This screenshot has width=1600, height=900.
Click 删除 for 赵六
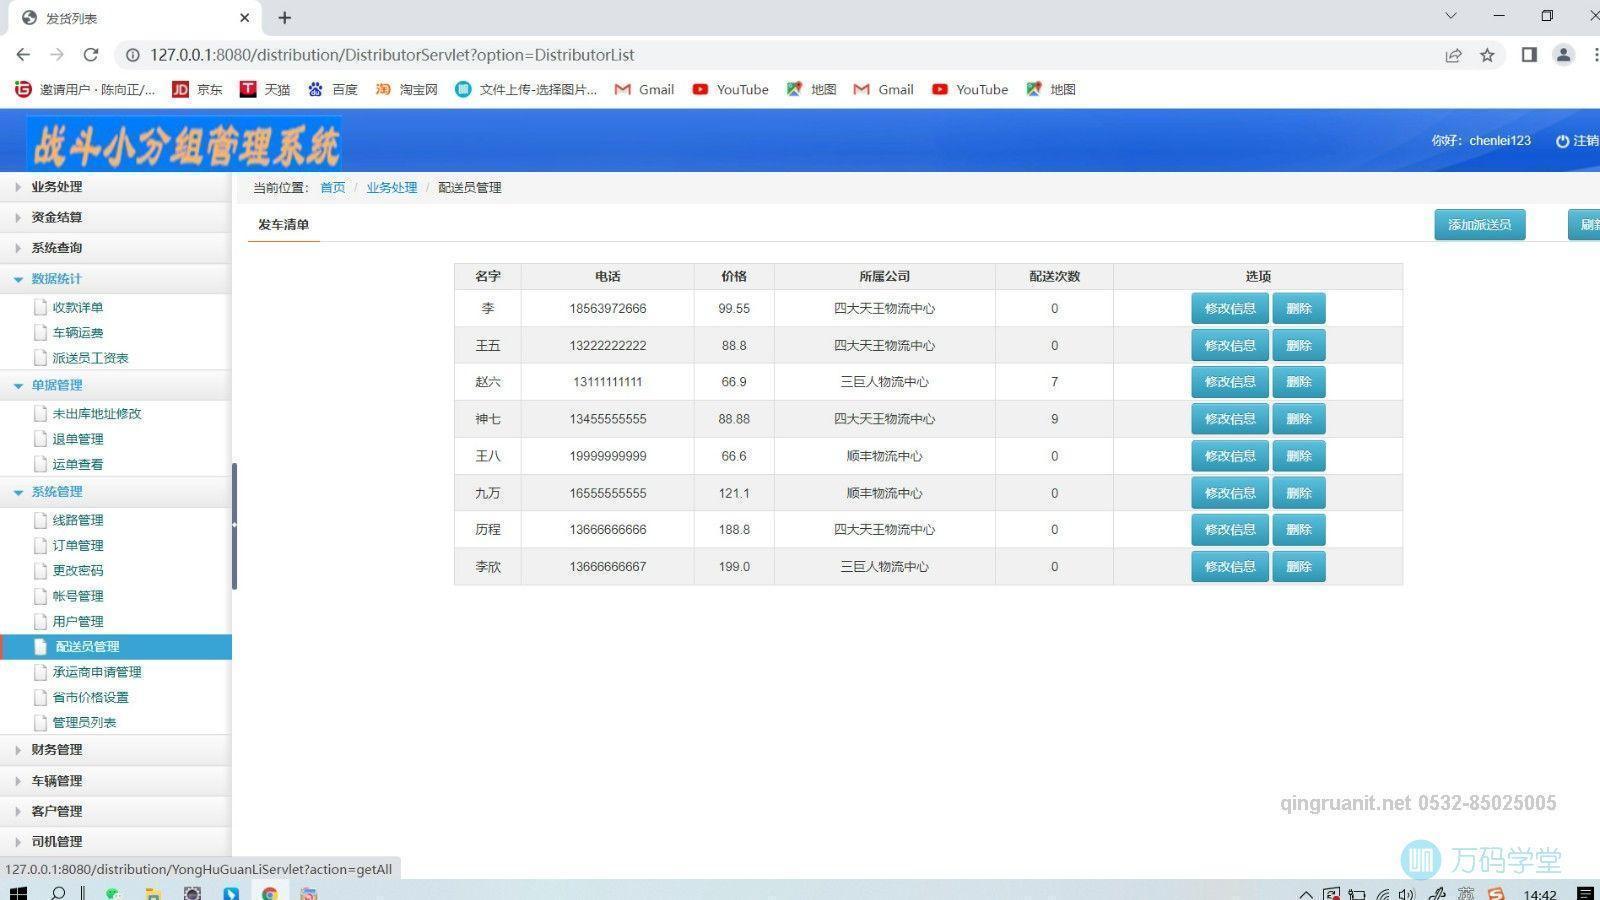(1299, 382)
